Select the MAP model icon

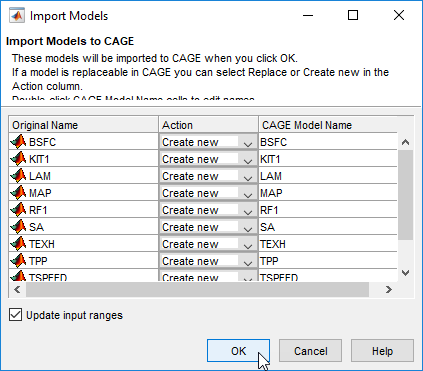18,193
